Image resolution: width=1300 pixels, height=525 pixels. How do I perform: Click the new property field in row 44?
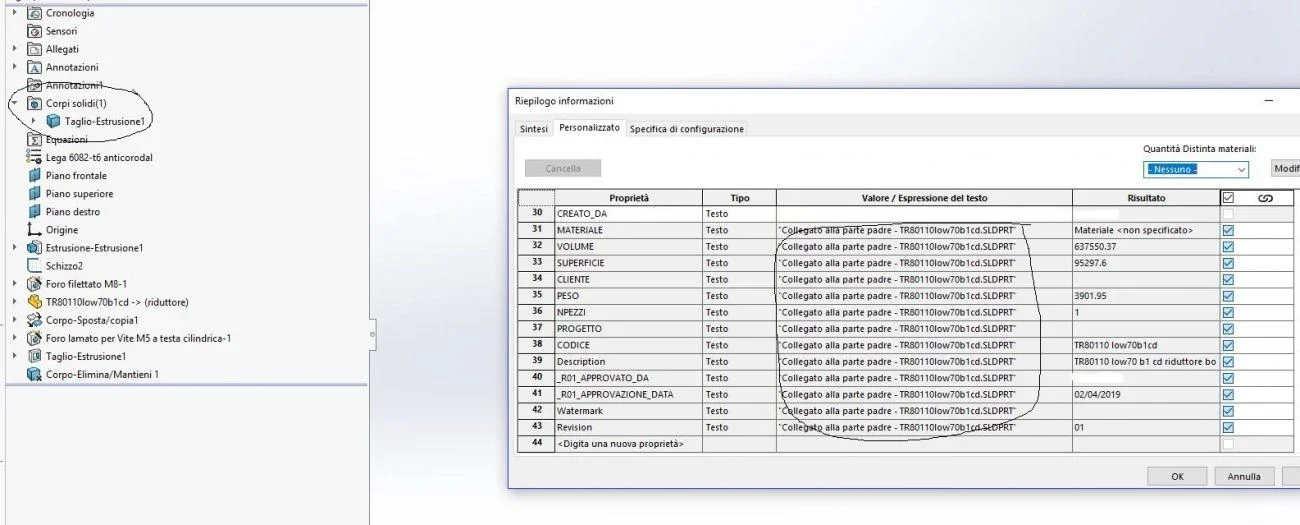[628, 443]
